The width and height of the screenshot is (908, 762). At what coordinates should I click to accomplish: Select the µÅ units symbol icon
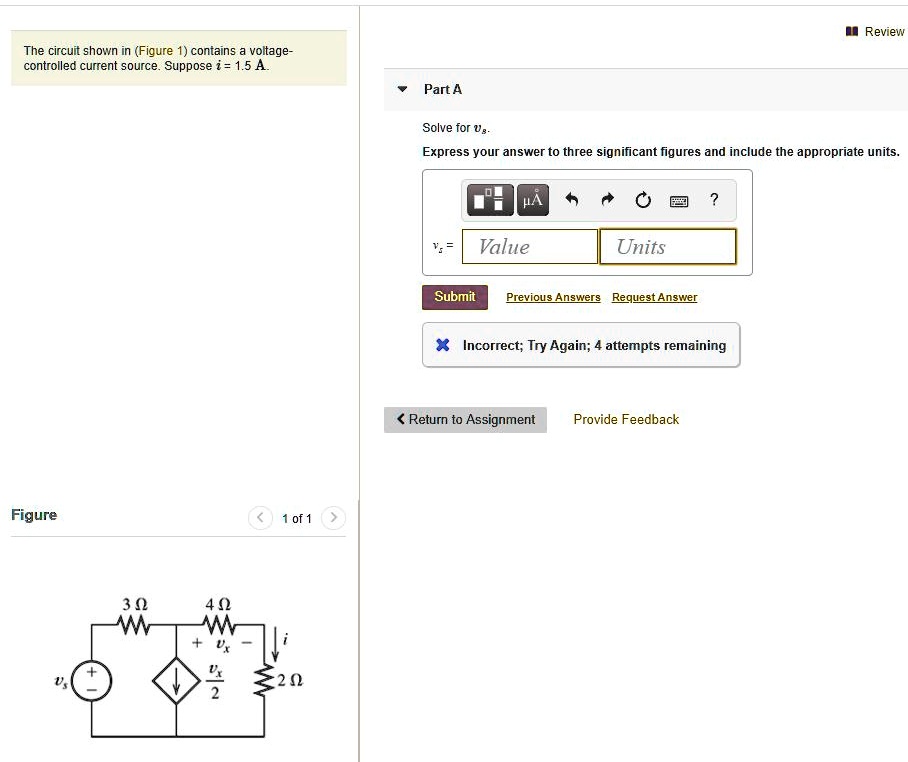(x=532, y=199)
